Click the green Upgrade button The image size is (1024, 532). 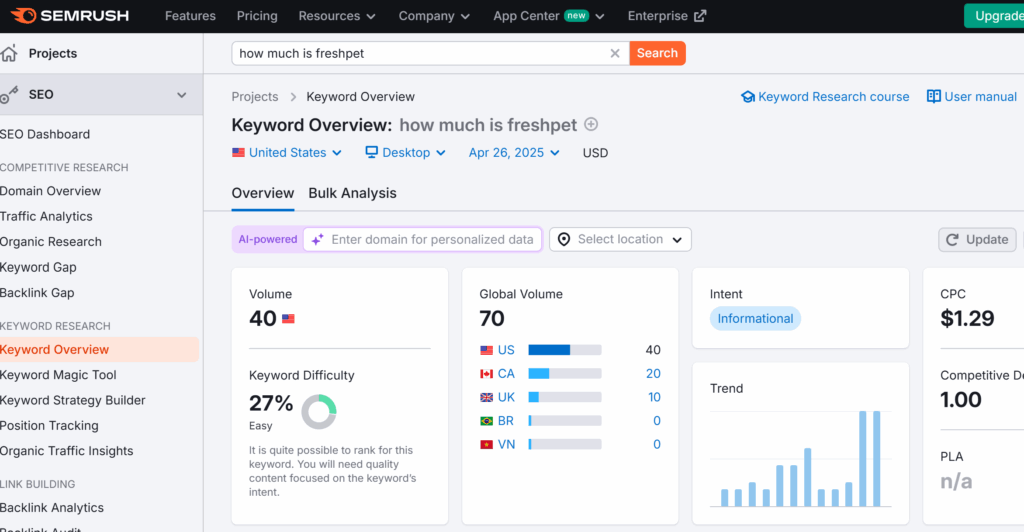pyautogui.click(x=994, y=16)
